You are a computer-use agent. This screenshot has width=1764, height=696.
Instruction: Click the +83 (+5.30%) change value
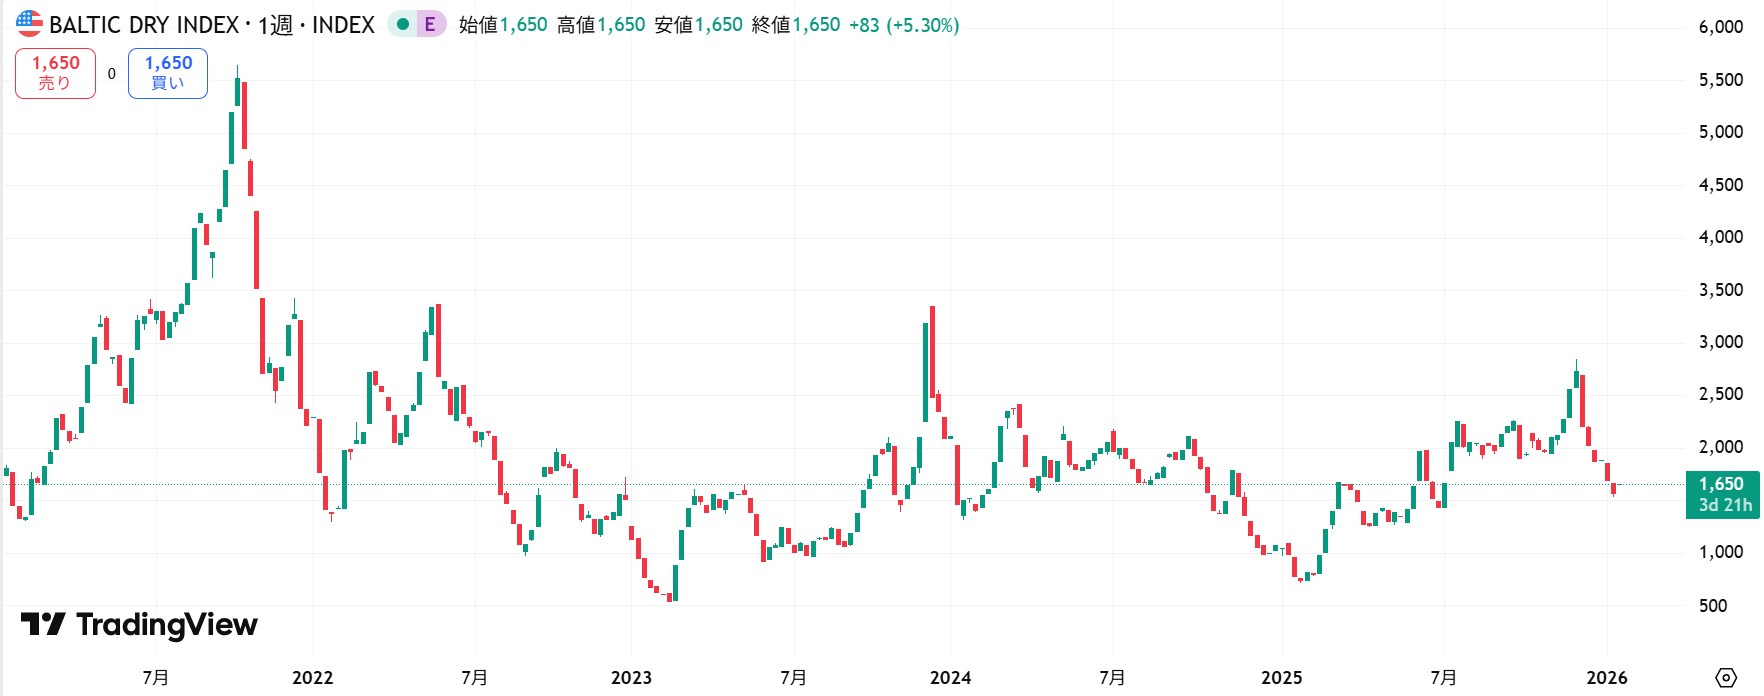(904, 25)
